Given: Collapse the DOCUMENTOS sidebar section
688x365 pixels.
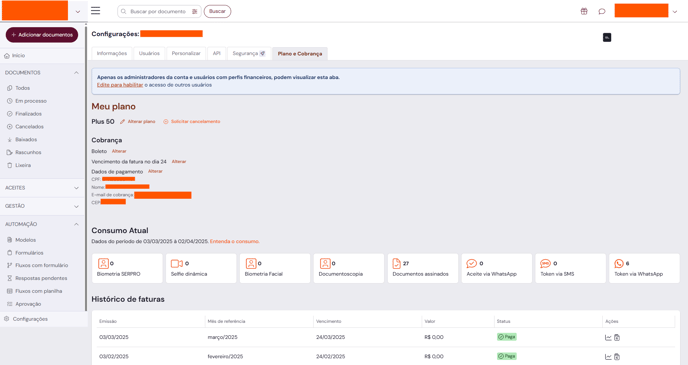Looking at the screenshot, I should [x=76, y=73].
